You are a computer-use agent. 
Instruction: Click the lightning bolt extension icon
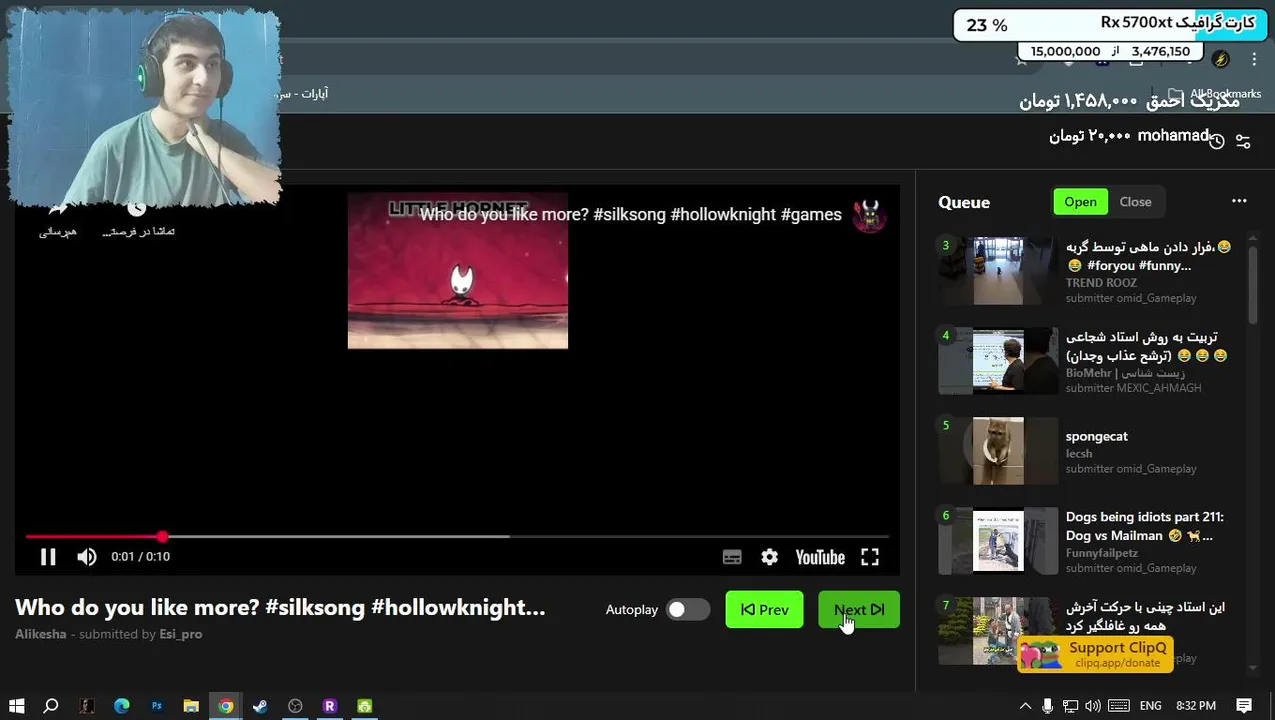[x=1220, y=59]
